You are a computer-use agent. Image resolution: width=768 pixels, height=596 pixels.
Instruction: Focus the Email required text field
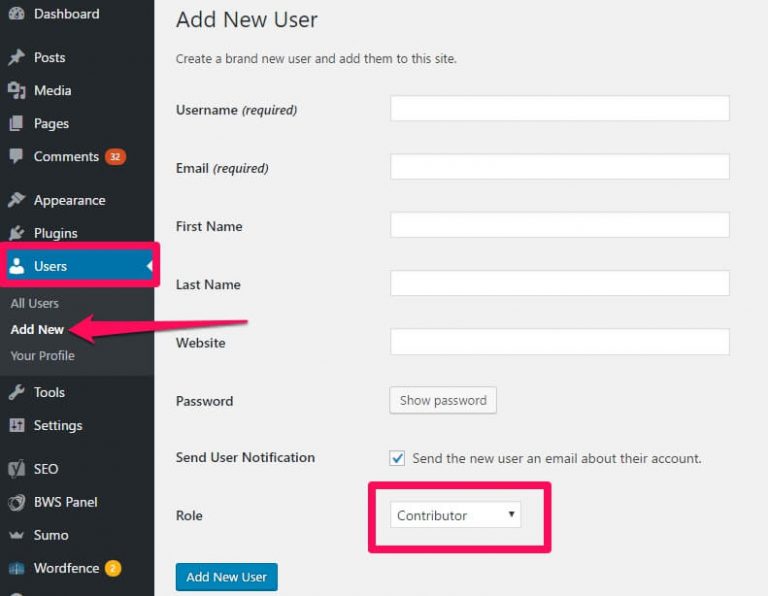559,167
